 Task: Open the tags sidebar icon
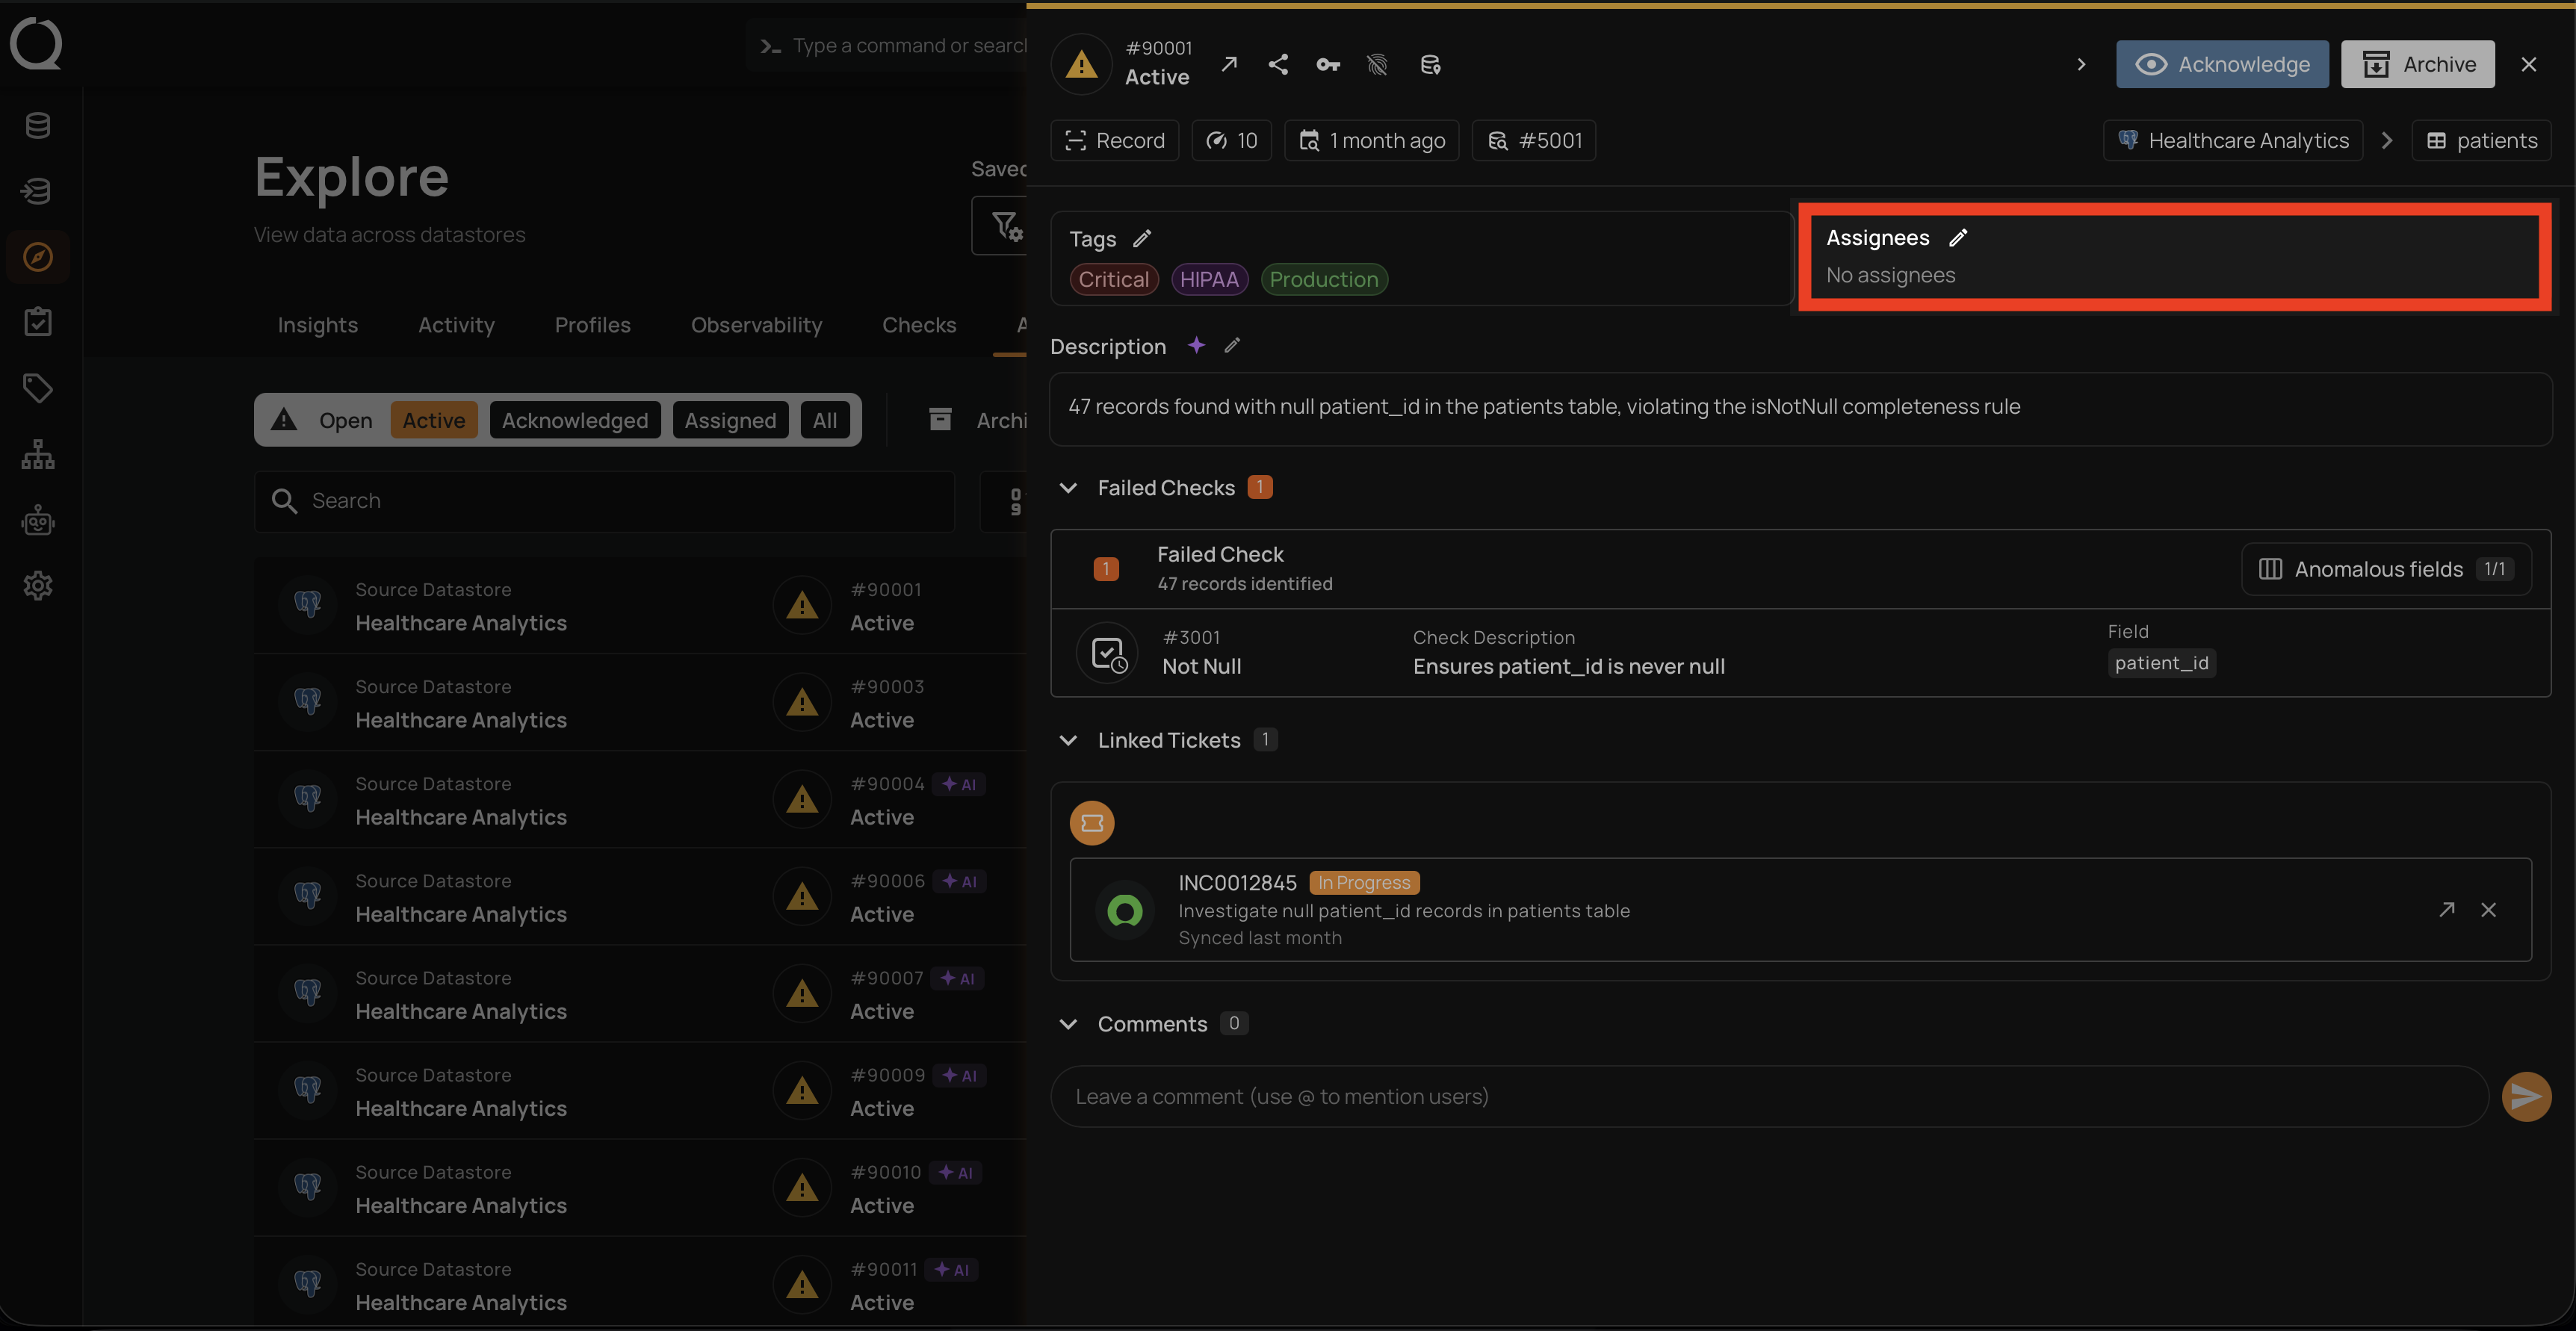(38, 388)
